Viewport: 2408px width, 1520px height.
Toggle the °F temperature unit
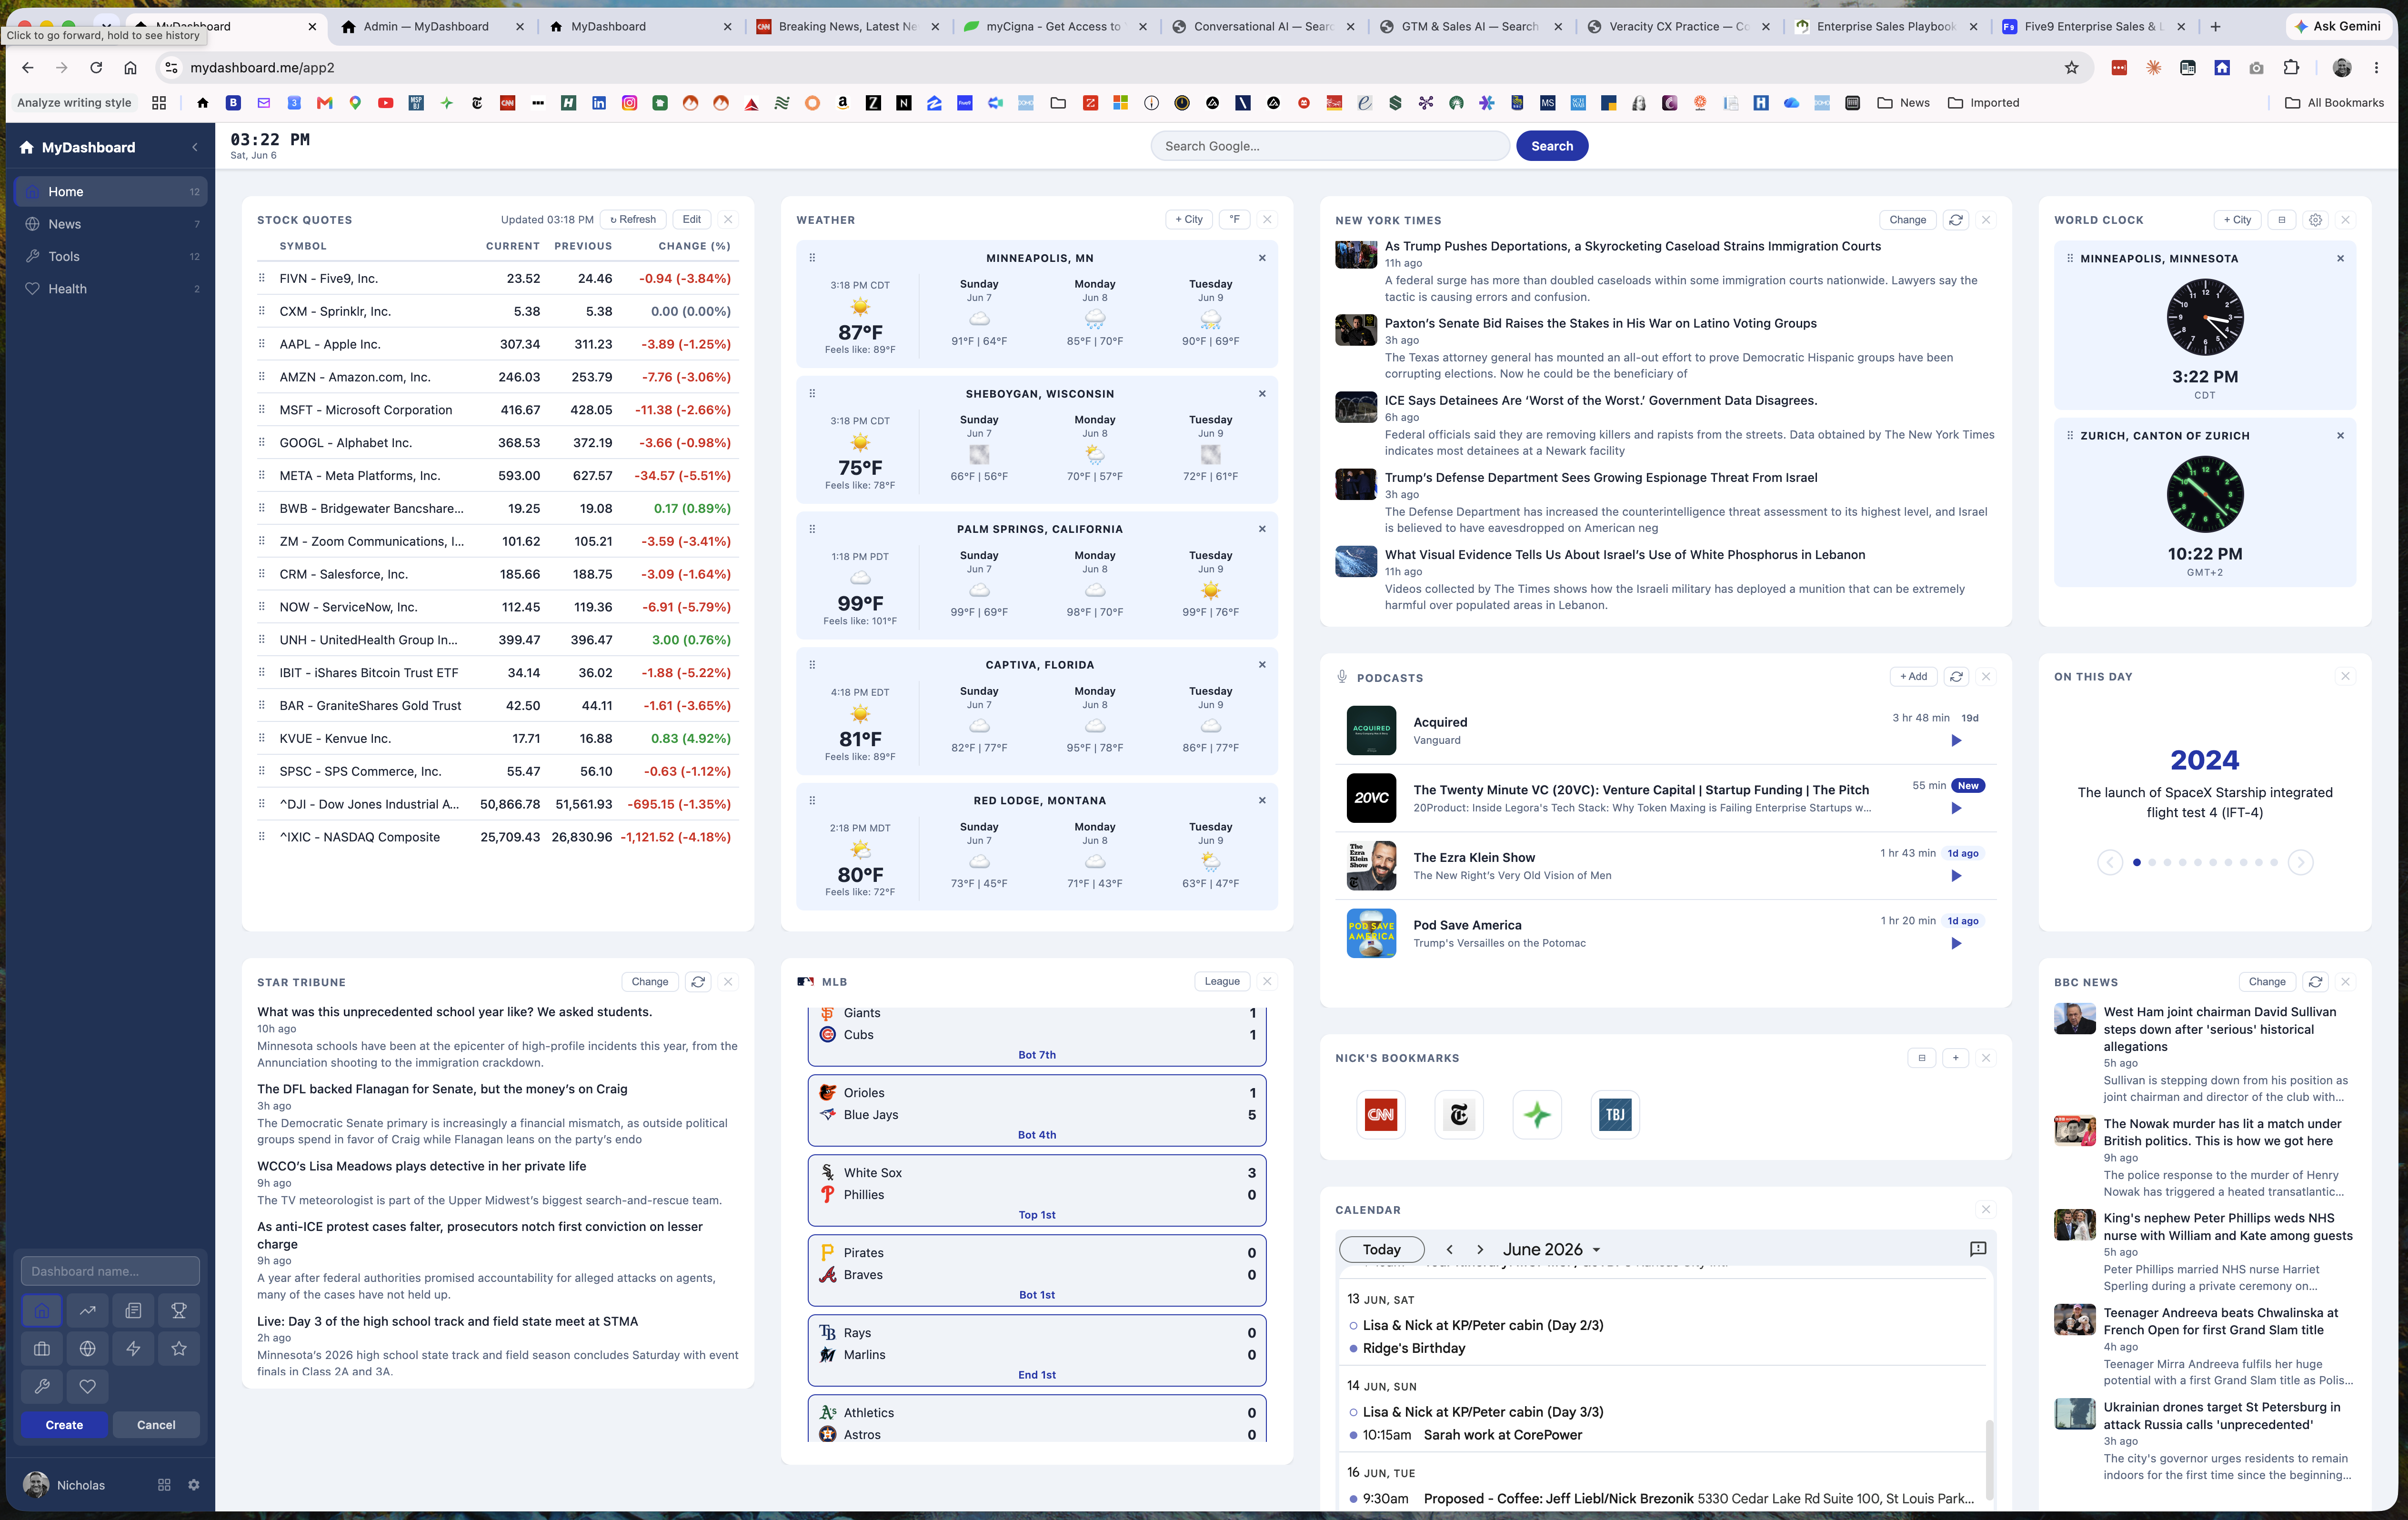1235,220
